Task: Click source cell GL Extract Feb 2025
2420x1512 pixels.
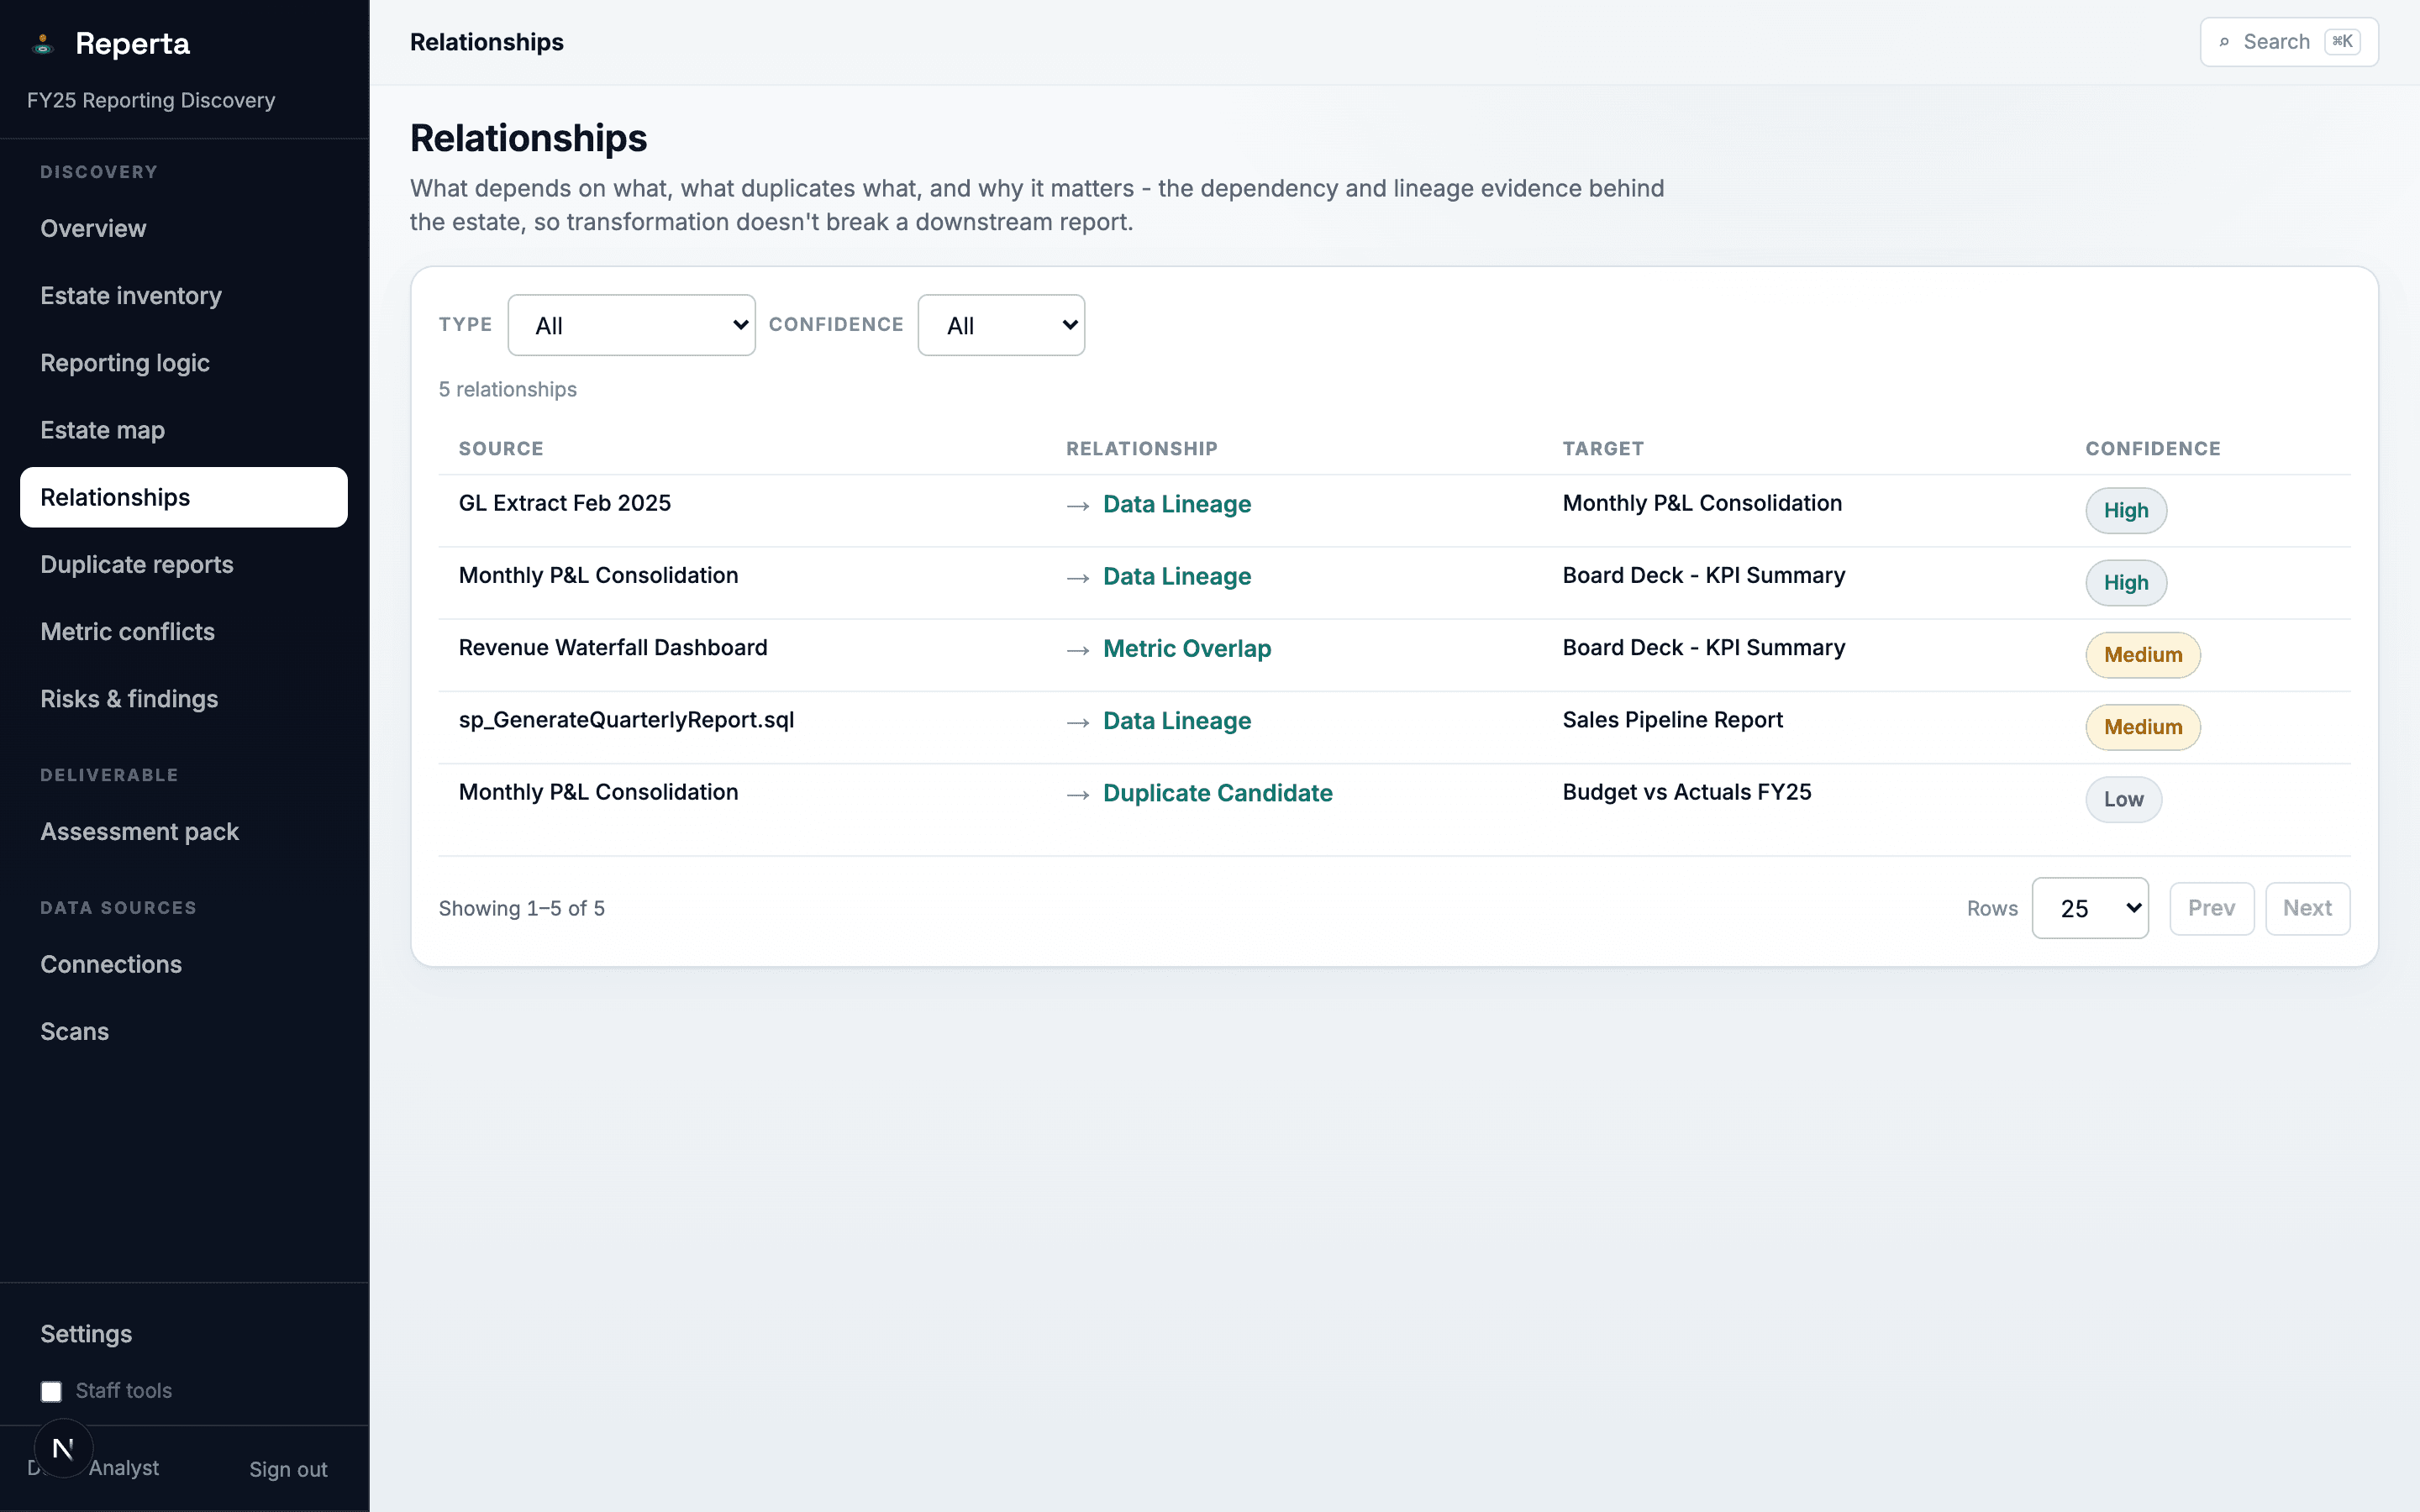Action: [565, 503]
